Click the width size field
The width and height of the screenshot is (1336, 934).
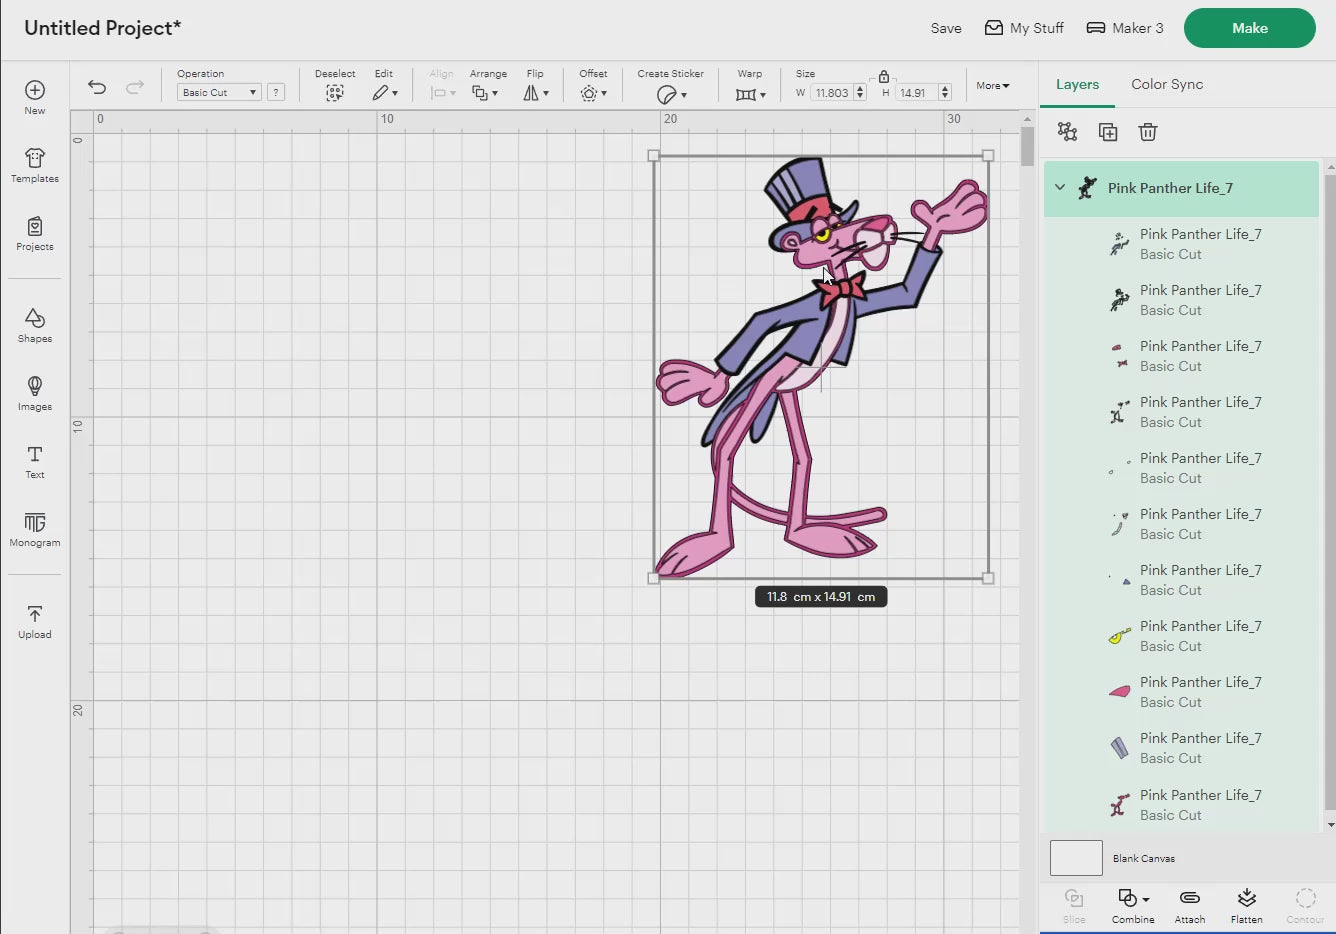(832, 93)
